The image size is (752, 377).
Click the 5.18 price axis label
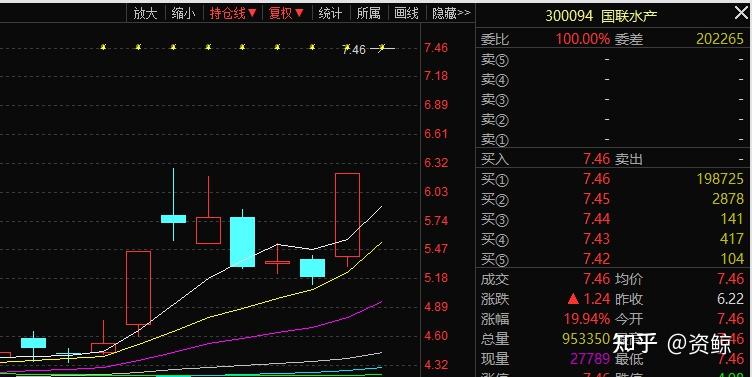pos(436,278)
